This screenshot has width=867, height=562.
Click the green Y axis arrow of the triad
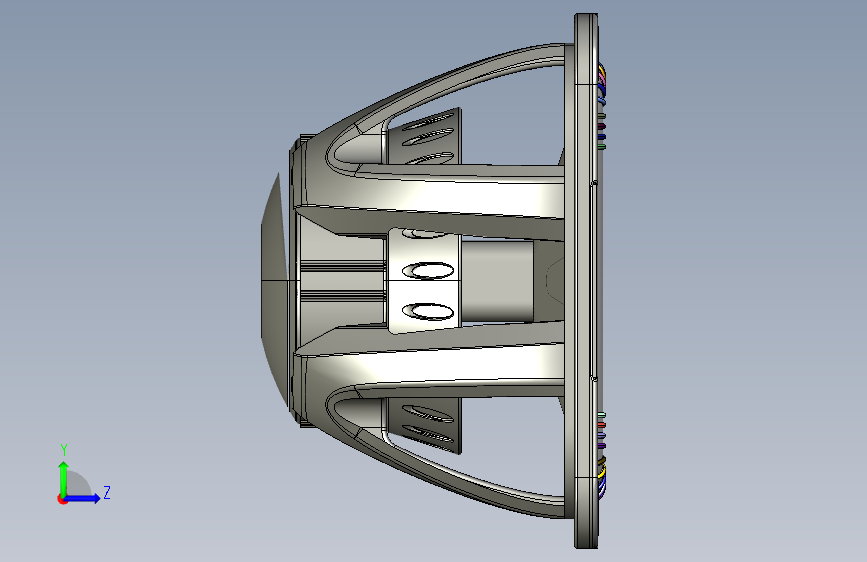[x=64, y=478]
